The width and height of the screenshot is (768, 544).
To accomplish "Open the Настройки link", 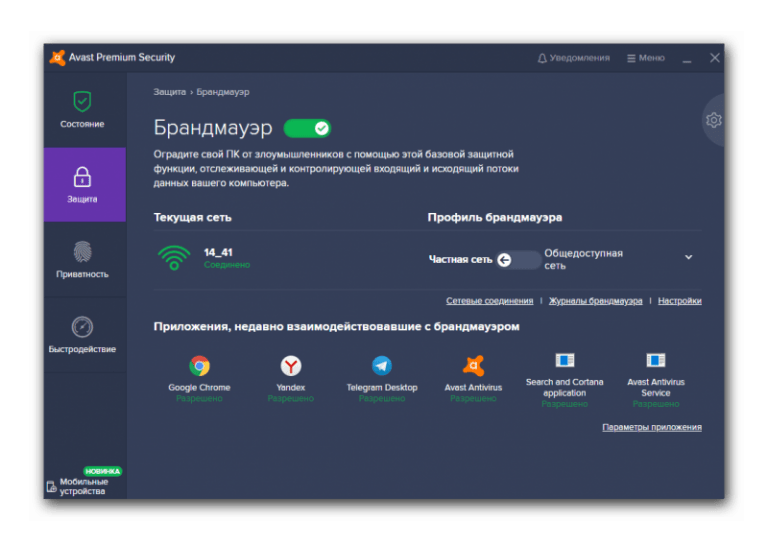I will click(680, 301).
